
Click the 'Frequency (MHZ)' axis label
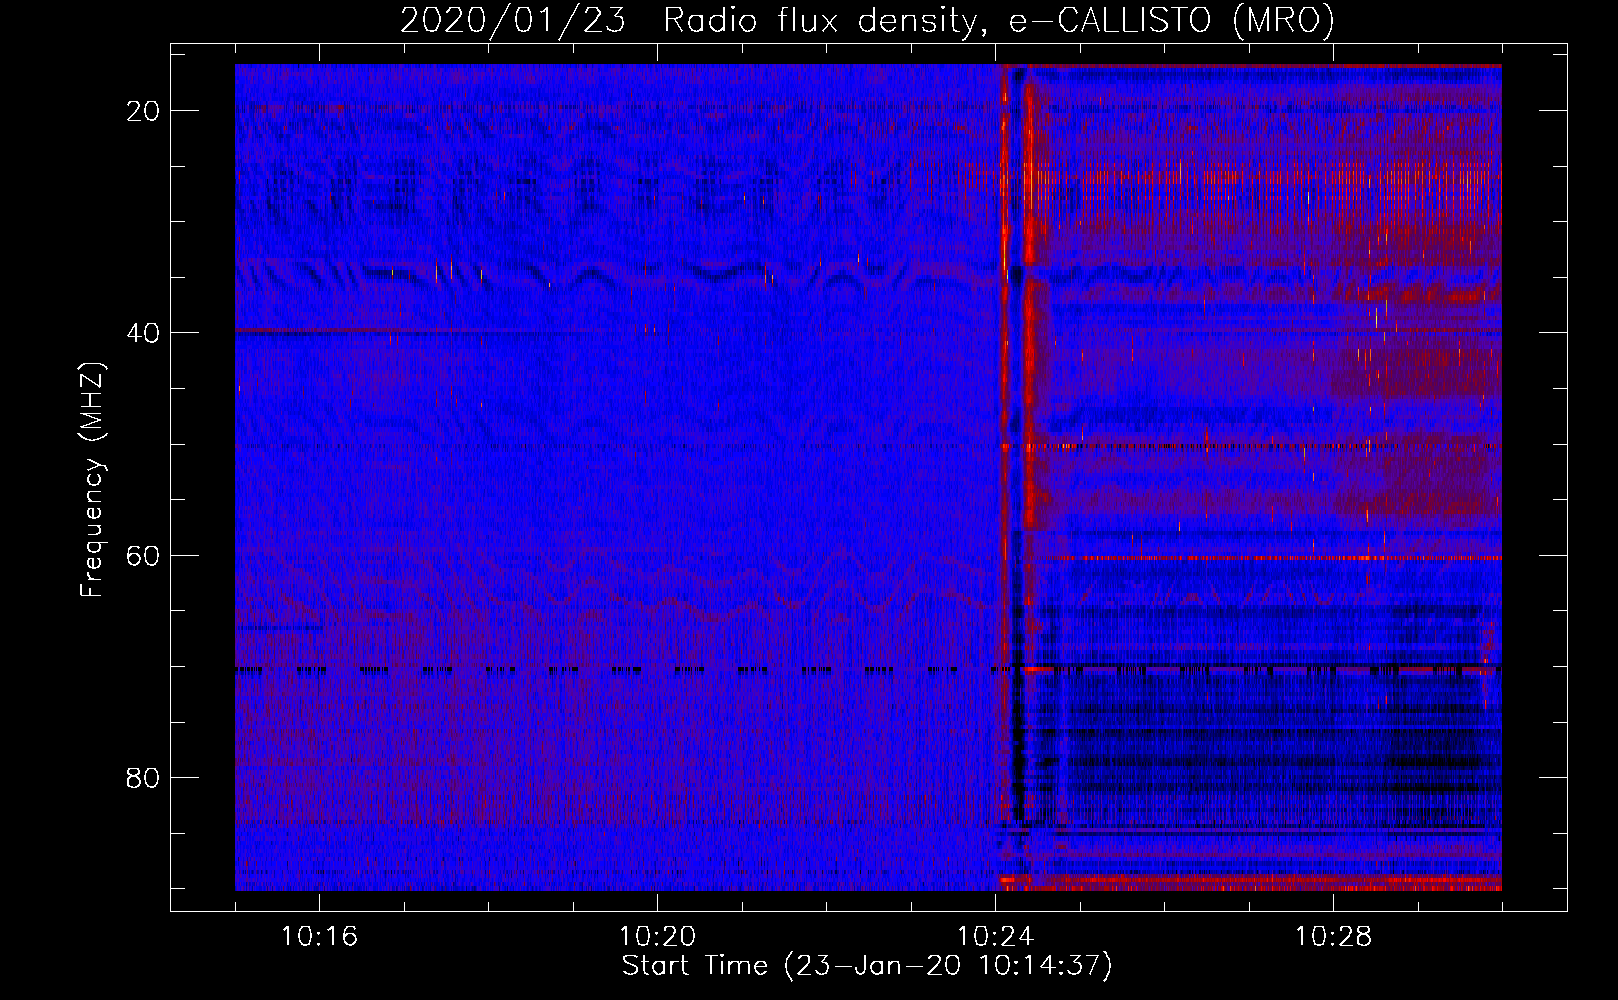click(x=92, y=480)
